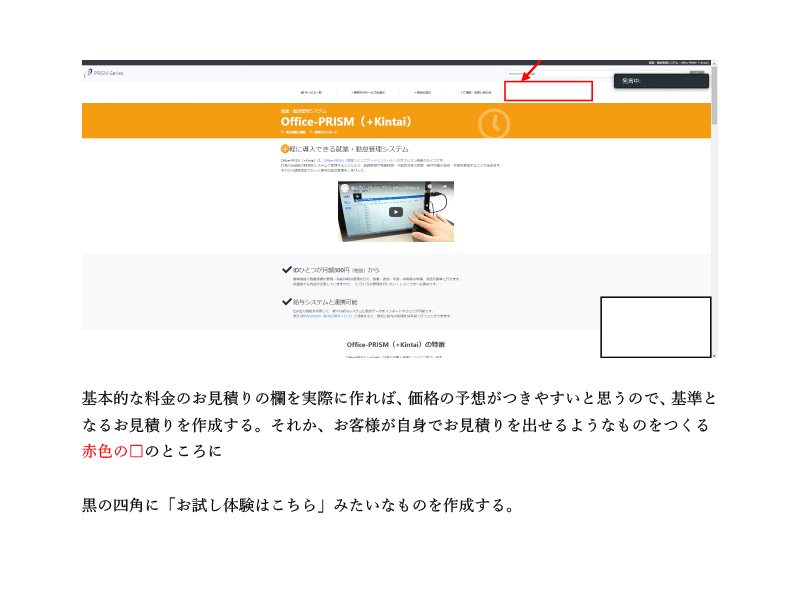Click the text 給与システムと連携可能

325,302
